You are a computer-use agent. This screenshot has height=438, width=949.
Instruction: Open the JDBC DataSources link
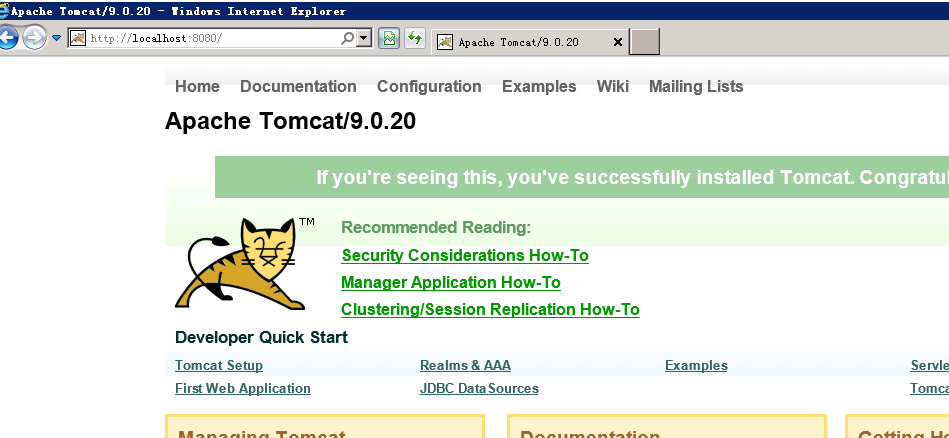(479, 388)
